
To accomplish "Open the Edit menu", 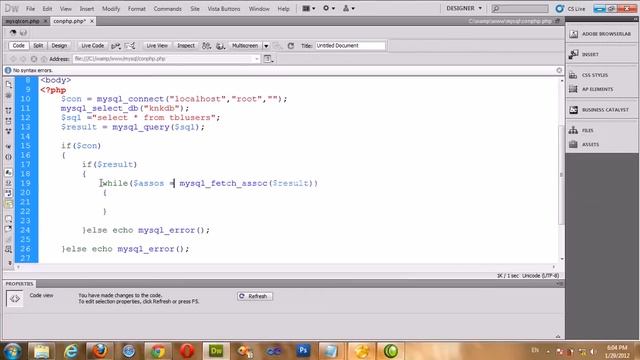I will pos(47,9).
